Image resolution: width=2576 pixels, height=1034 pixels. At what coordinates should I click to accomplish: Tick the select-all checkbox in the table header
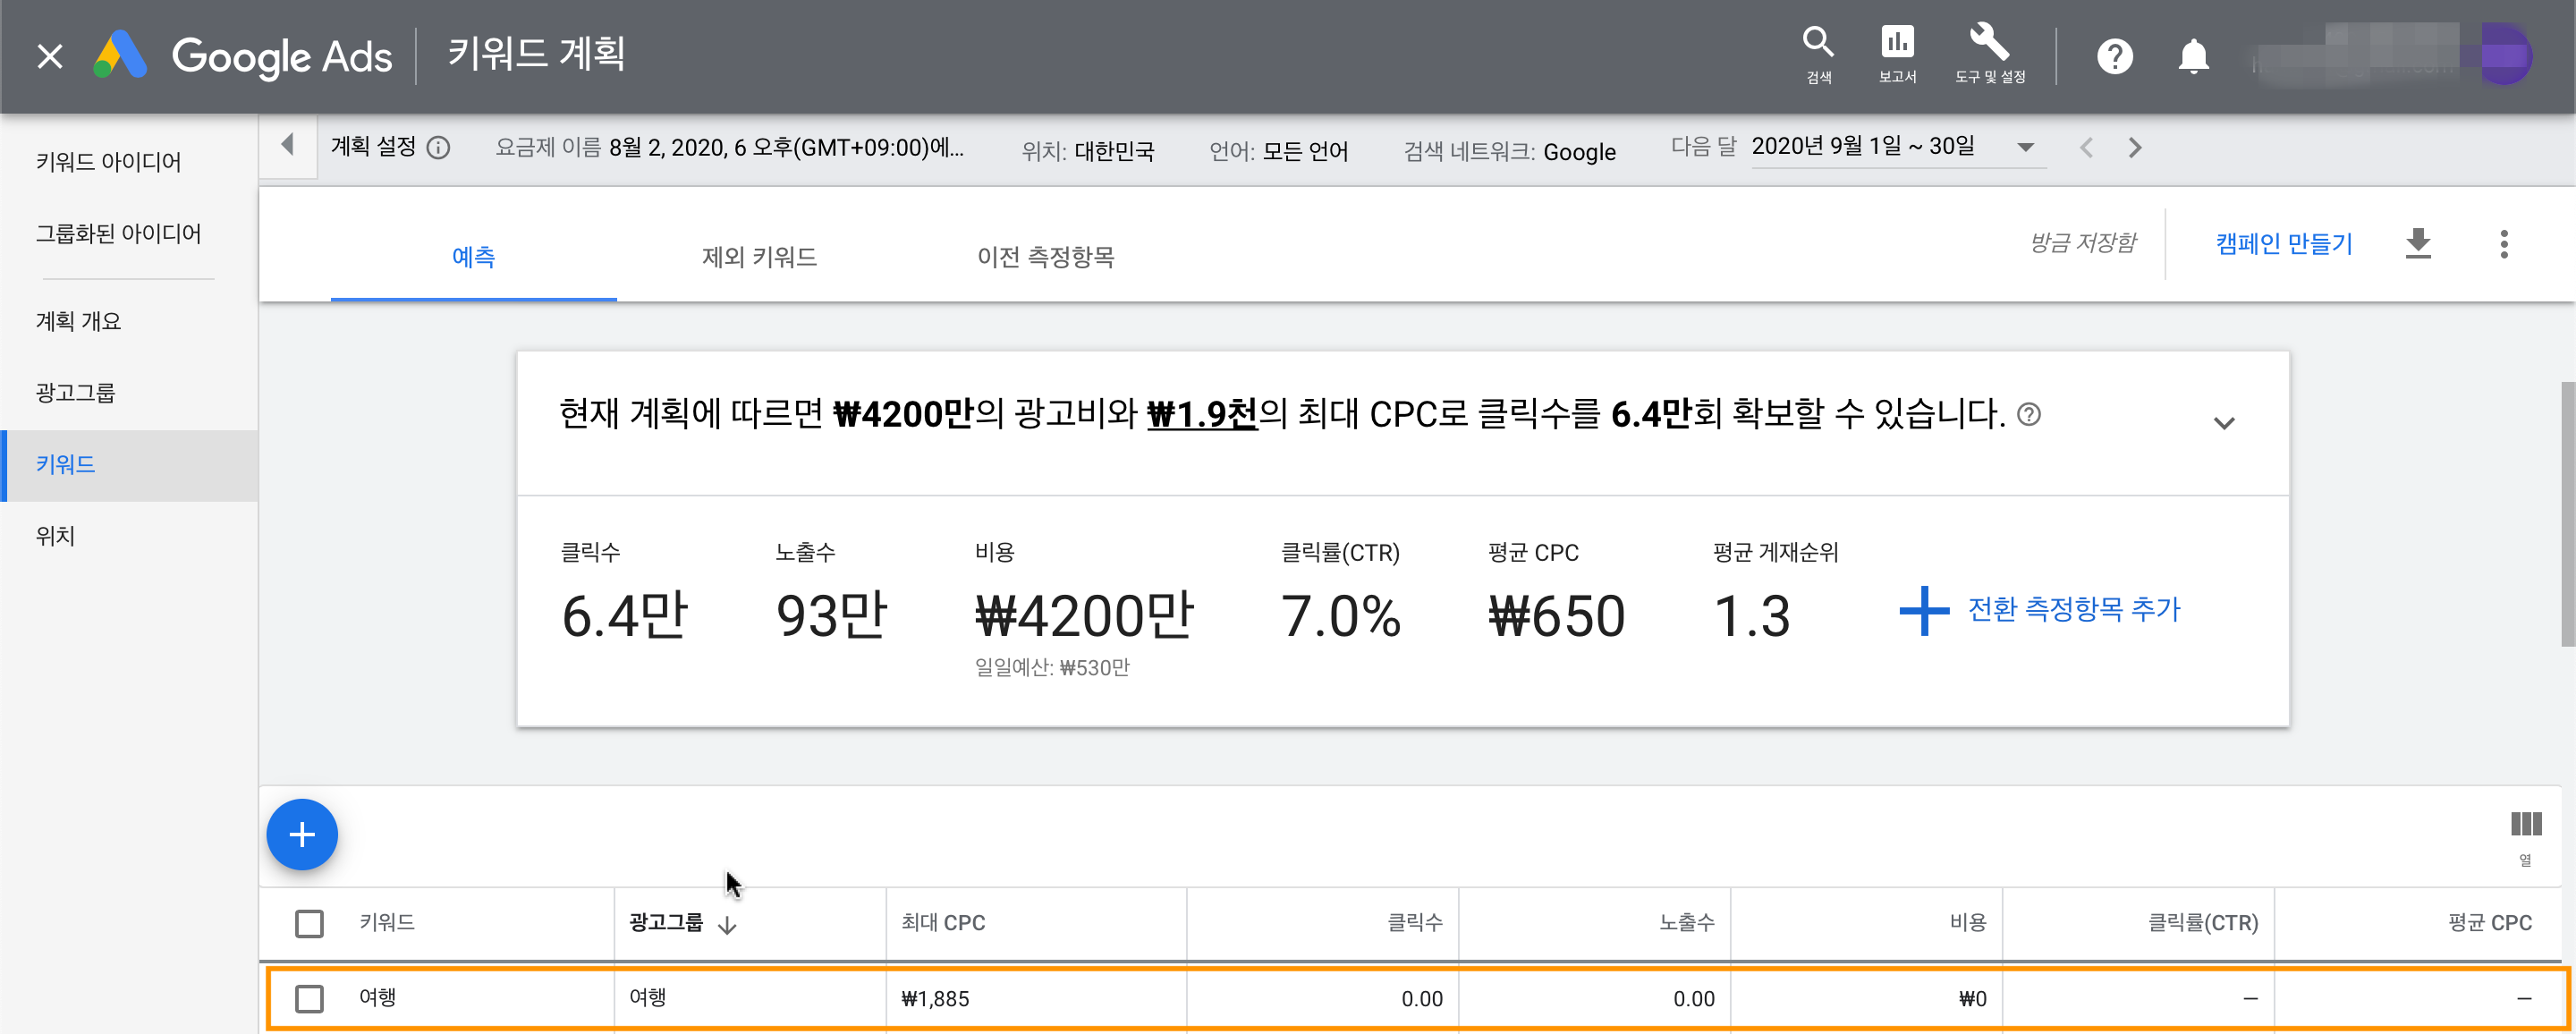(x=309, y=923)
